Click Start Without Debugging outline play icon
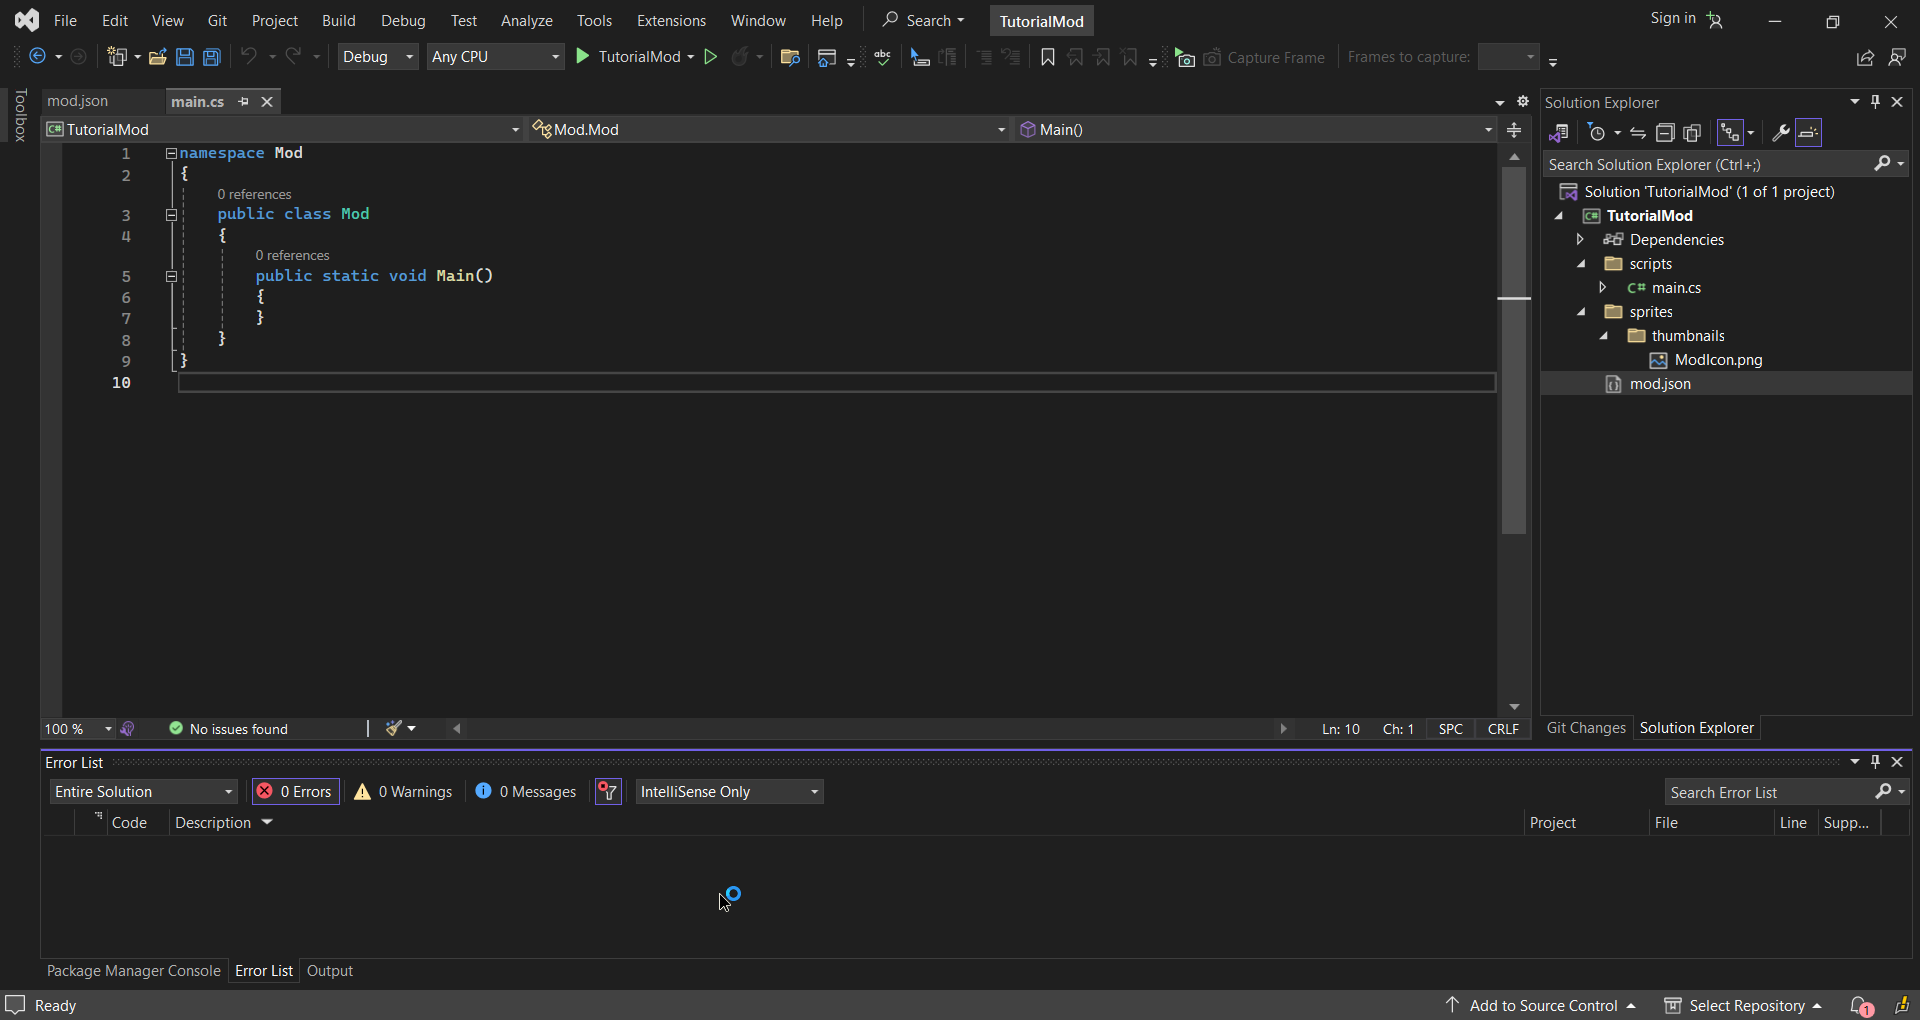The image size is (1920, 1020). 711,57
